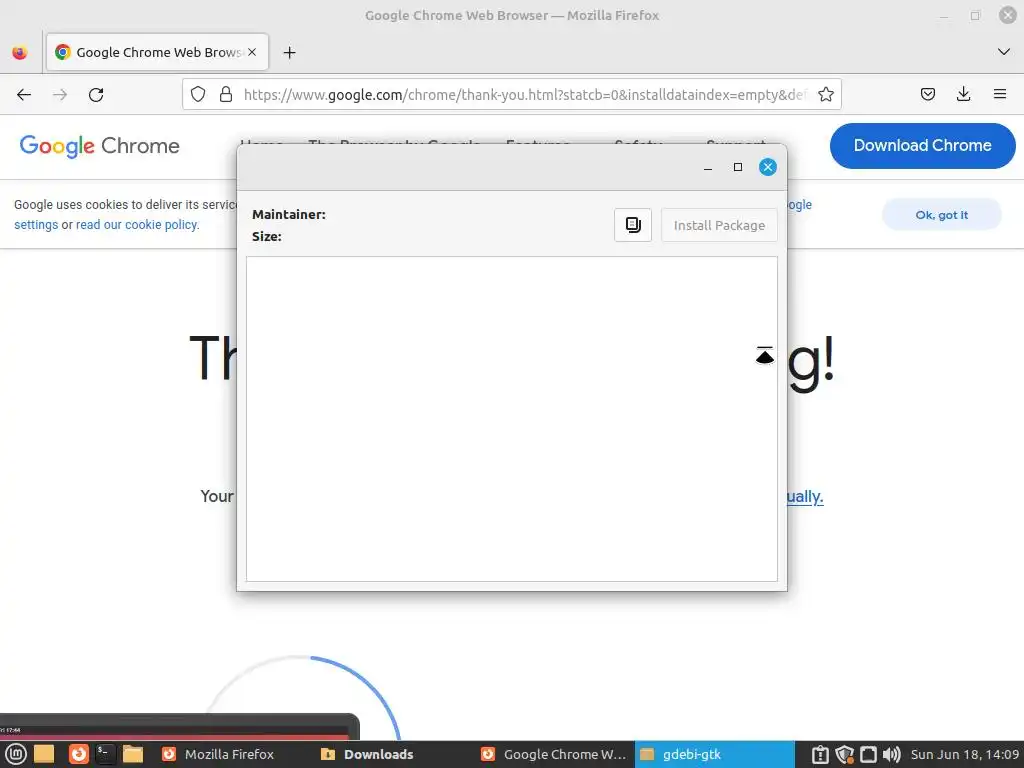
Task: Open the Firefox hamburger menu
Action: click(x=999, y=95)
